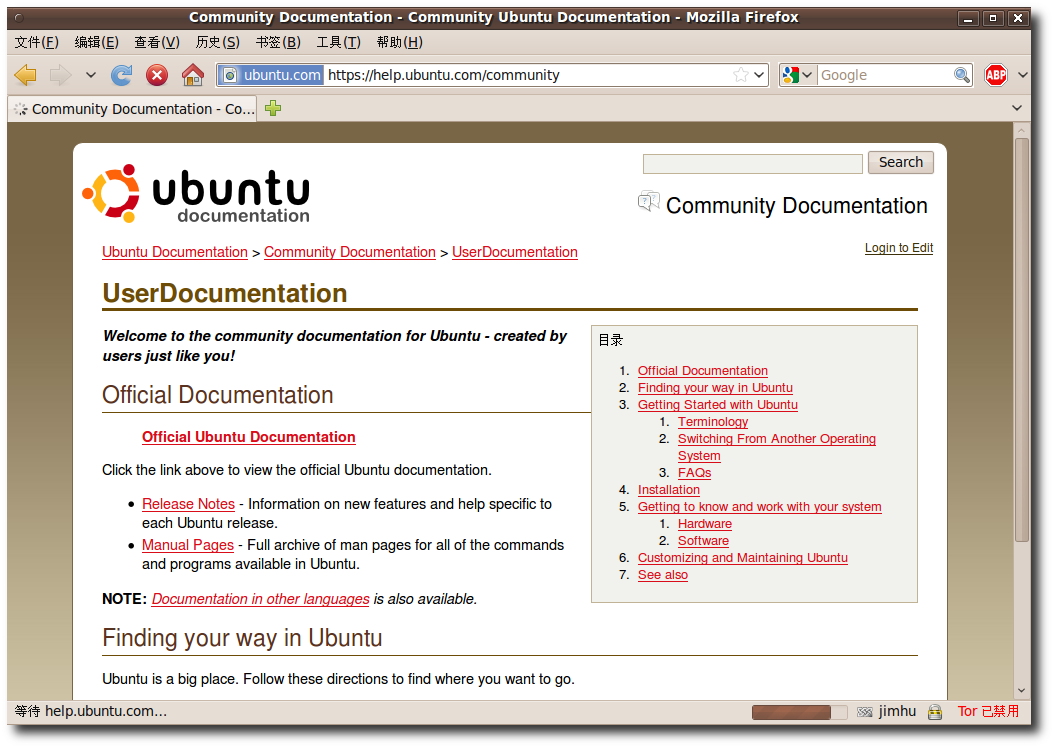Open the 文件(F) menu
The image size is (1054, 748).
(37, 42)
